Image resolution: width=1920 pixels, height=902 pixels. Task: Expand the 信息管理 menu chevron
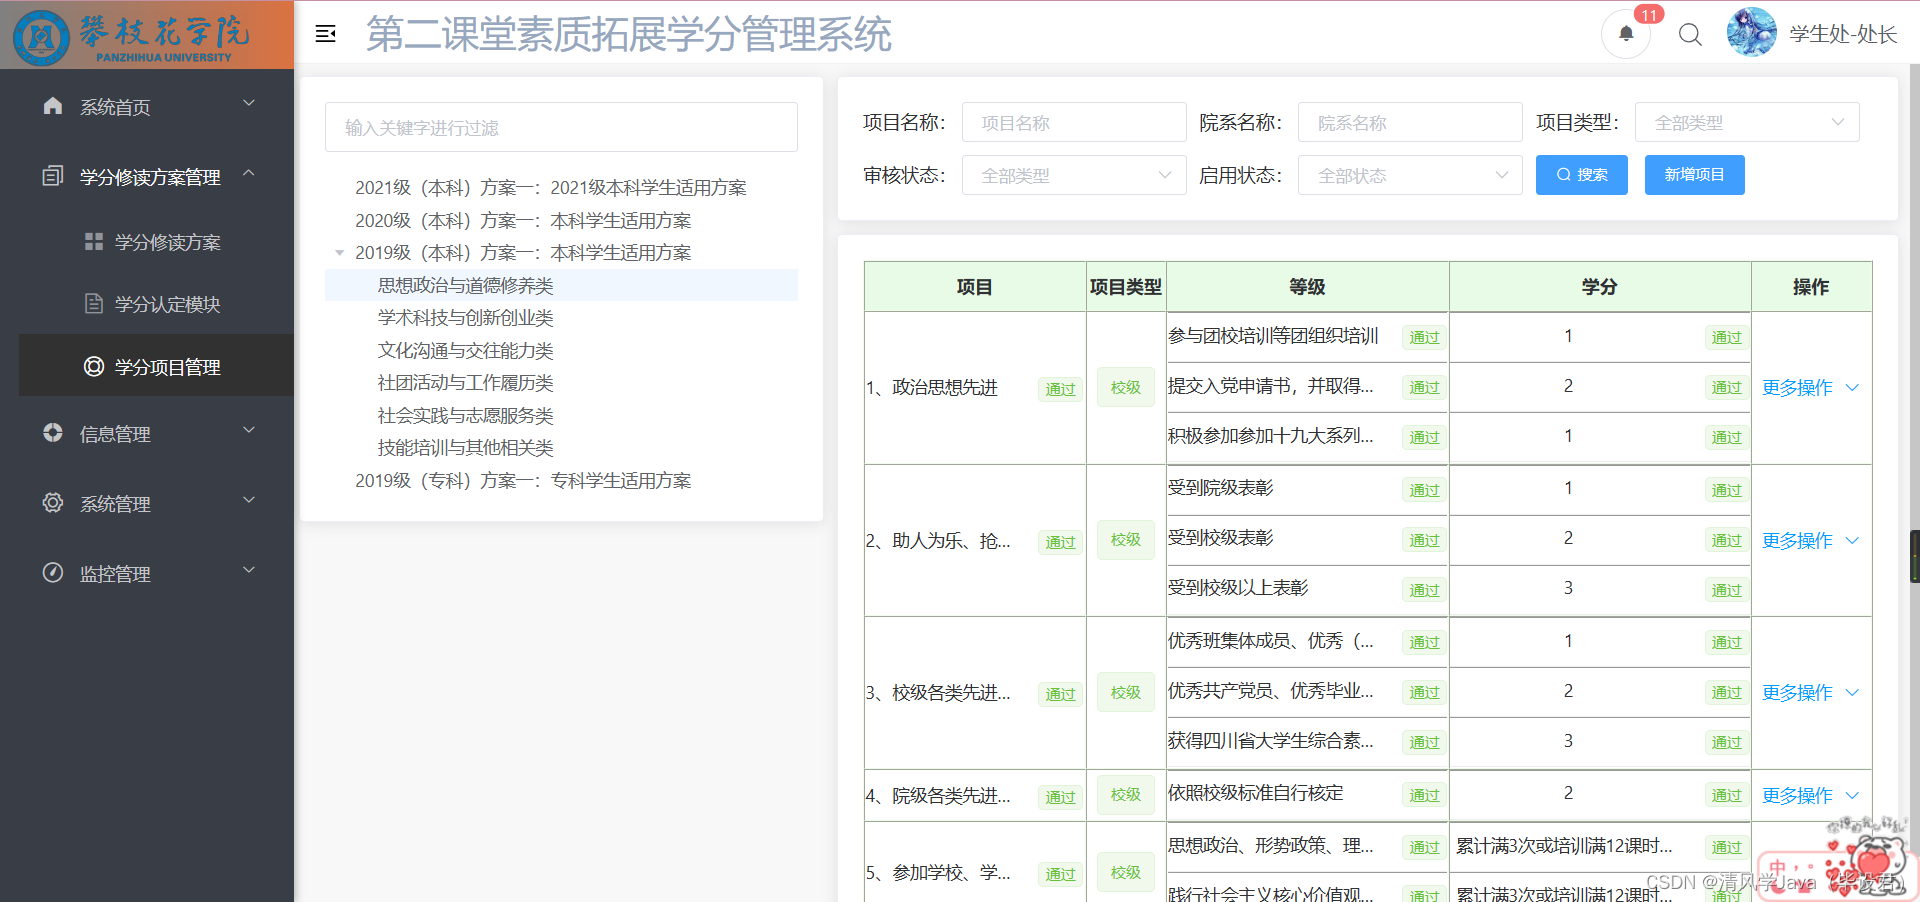pyautogui.click(x=249, y=430)
